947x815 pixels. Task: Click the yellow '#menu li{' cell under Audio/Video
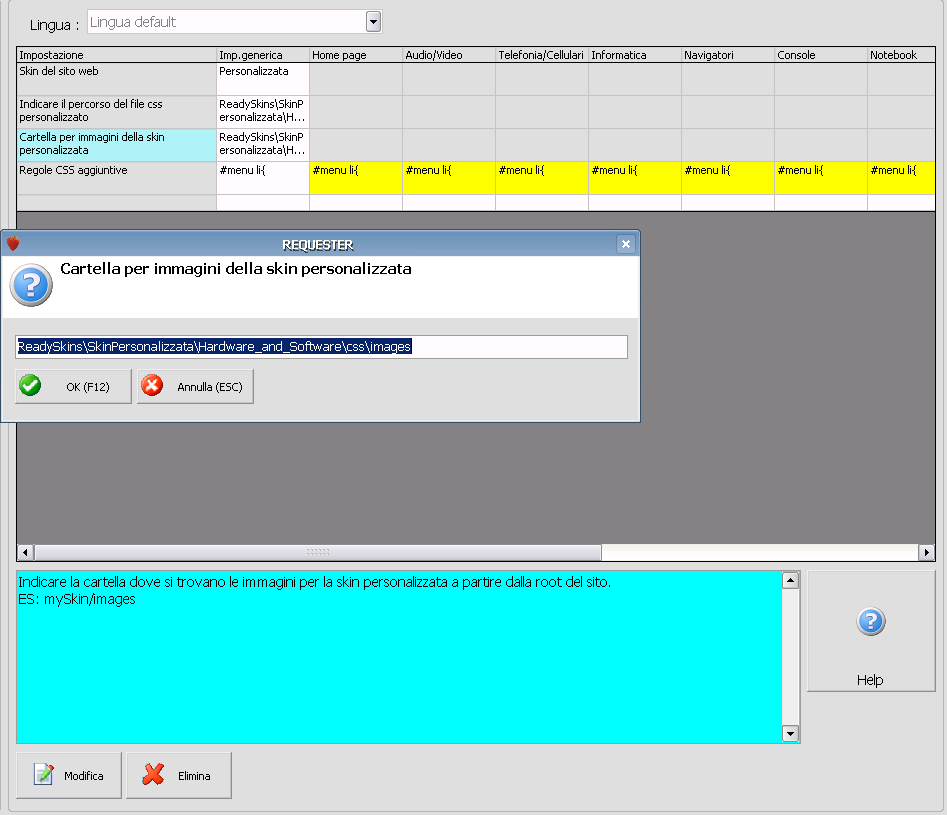pyautogui.click(x=449, y=178)
